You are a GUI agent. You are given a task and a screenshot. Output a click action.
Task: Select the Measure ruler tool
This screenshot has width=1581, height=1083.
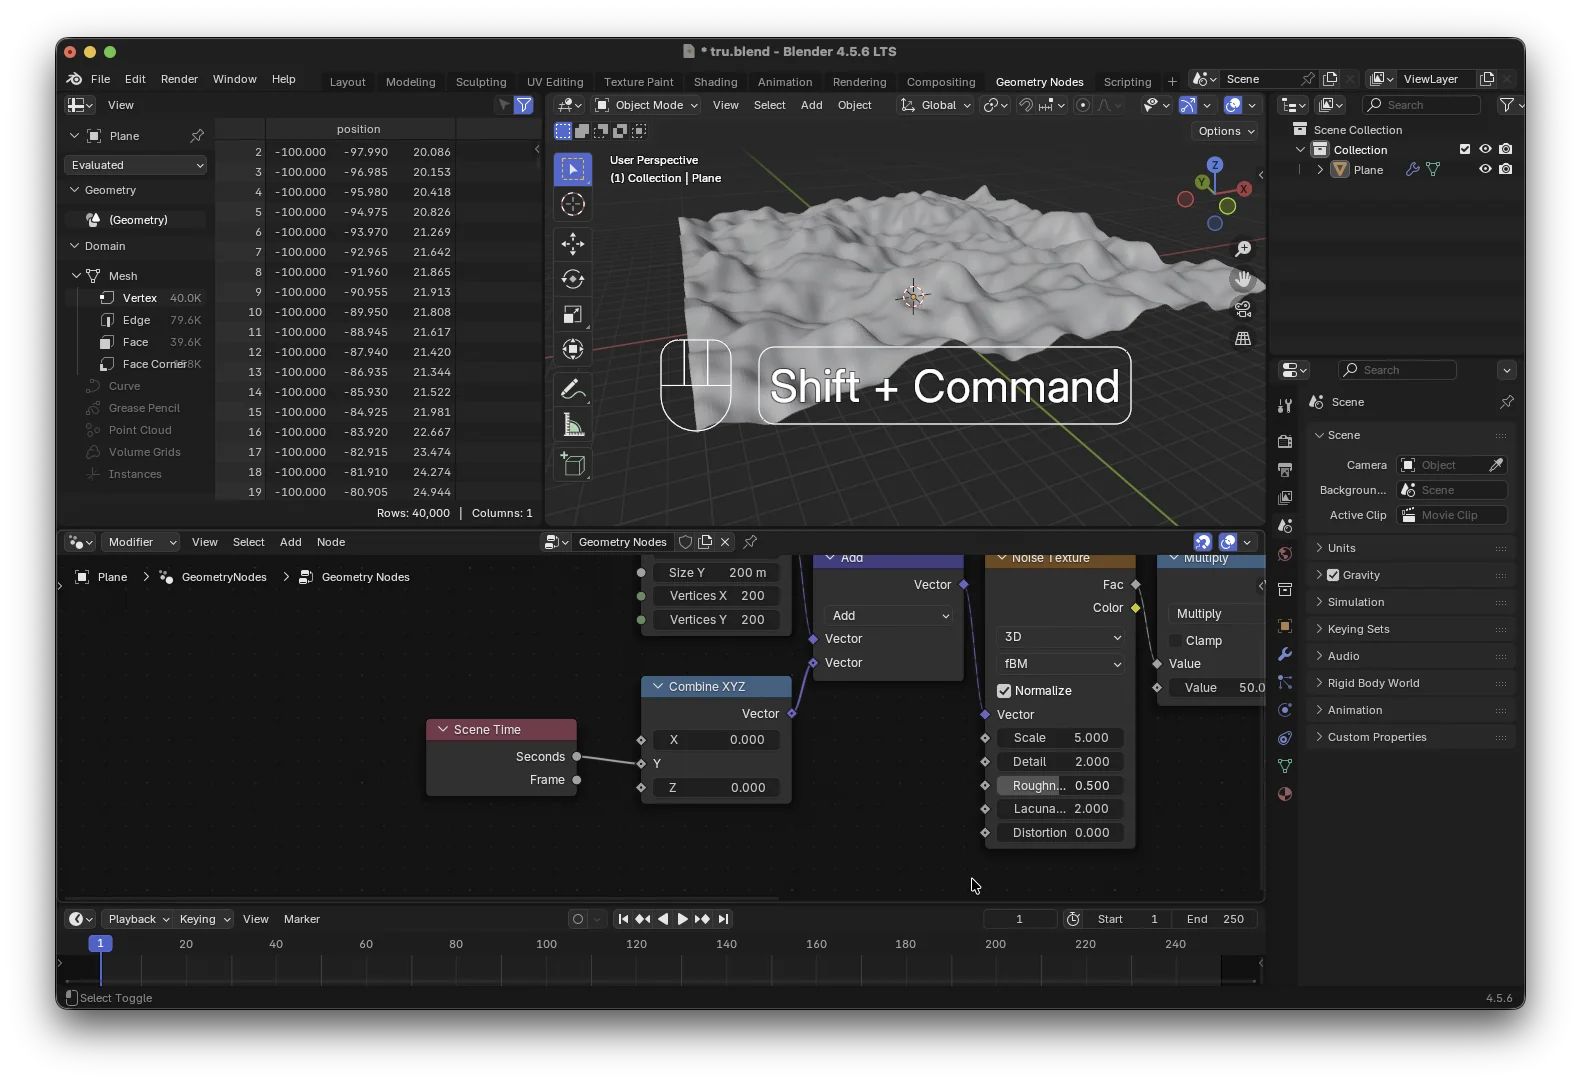[x=573, y=426]
